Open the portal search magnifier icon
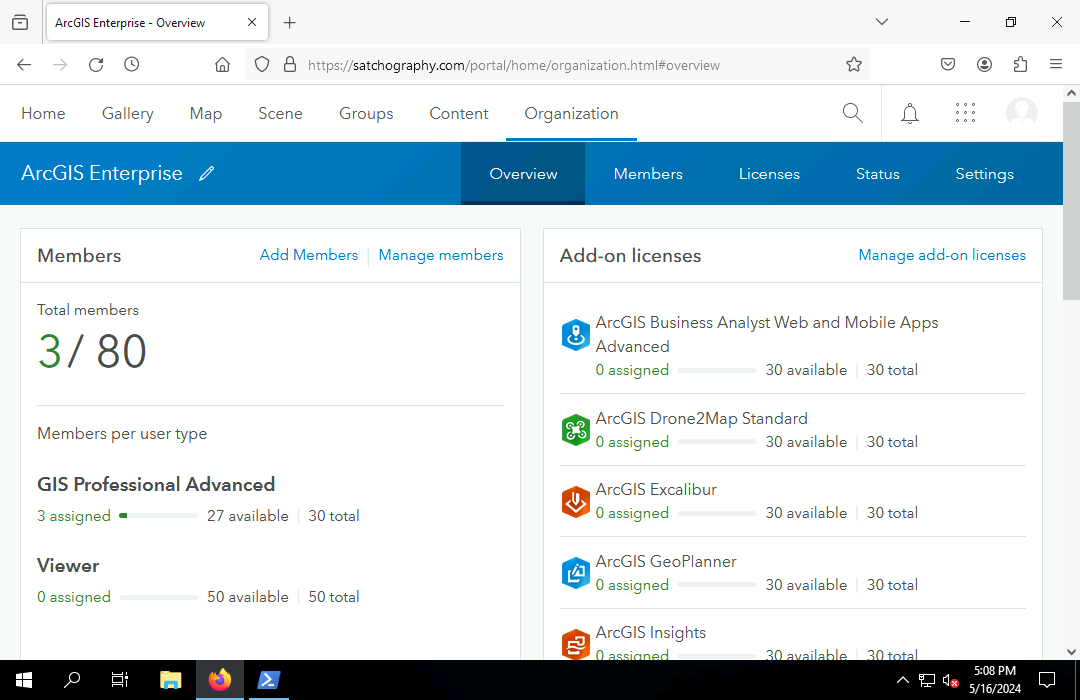 pos(852,113)
